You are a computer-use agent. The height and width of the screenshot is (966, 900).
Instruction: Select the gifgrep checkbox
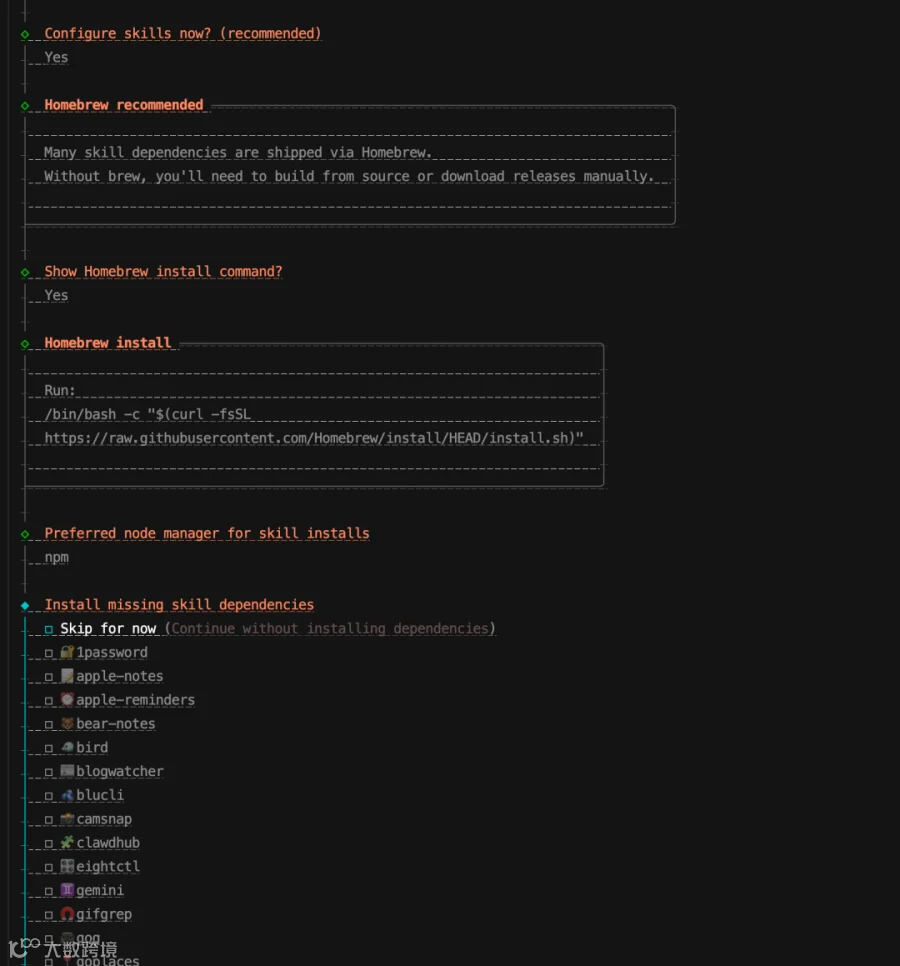49,915
